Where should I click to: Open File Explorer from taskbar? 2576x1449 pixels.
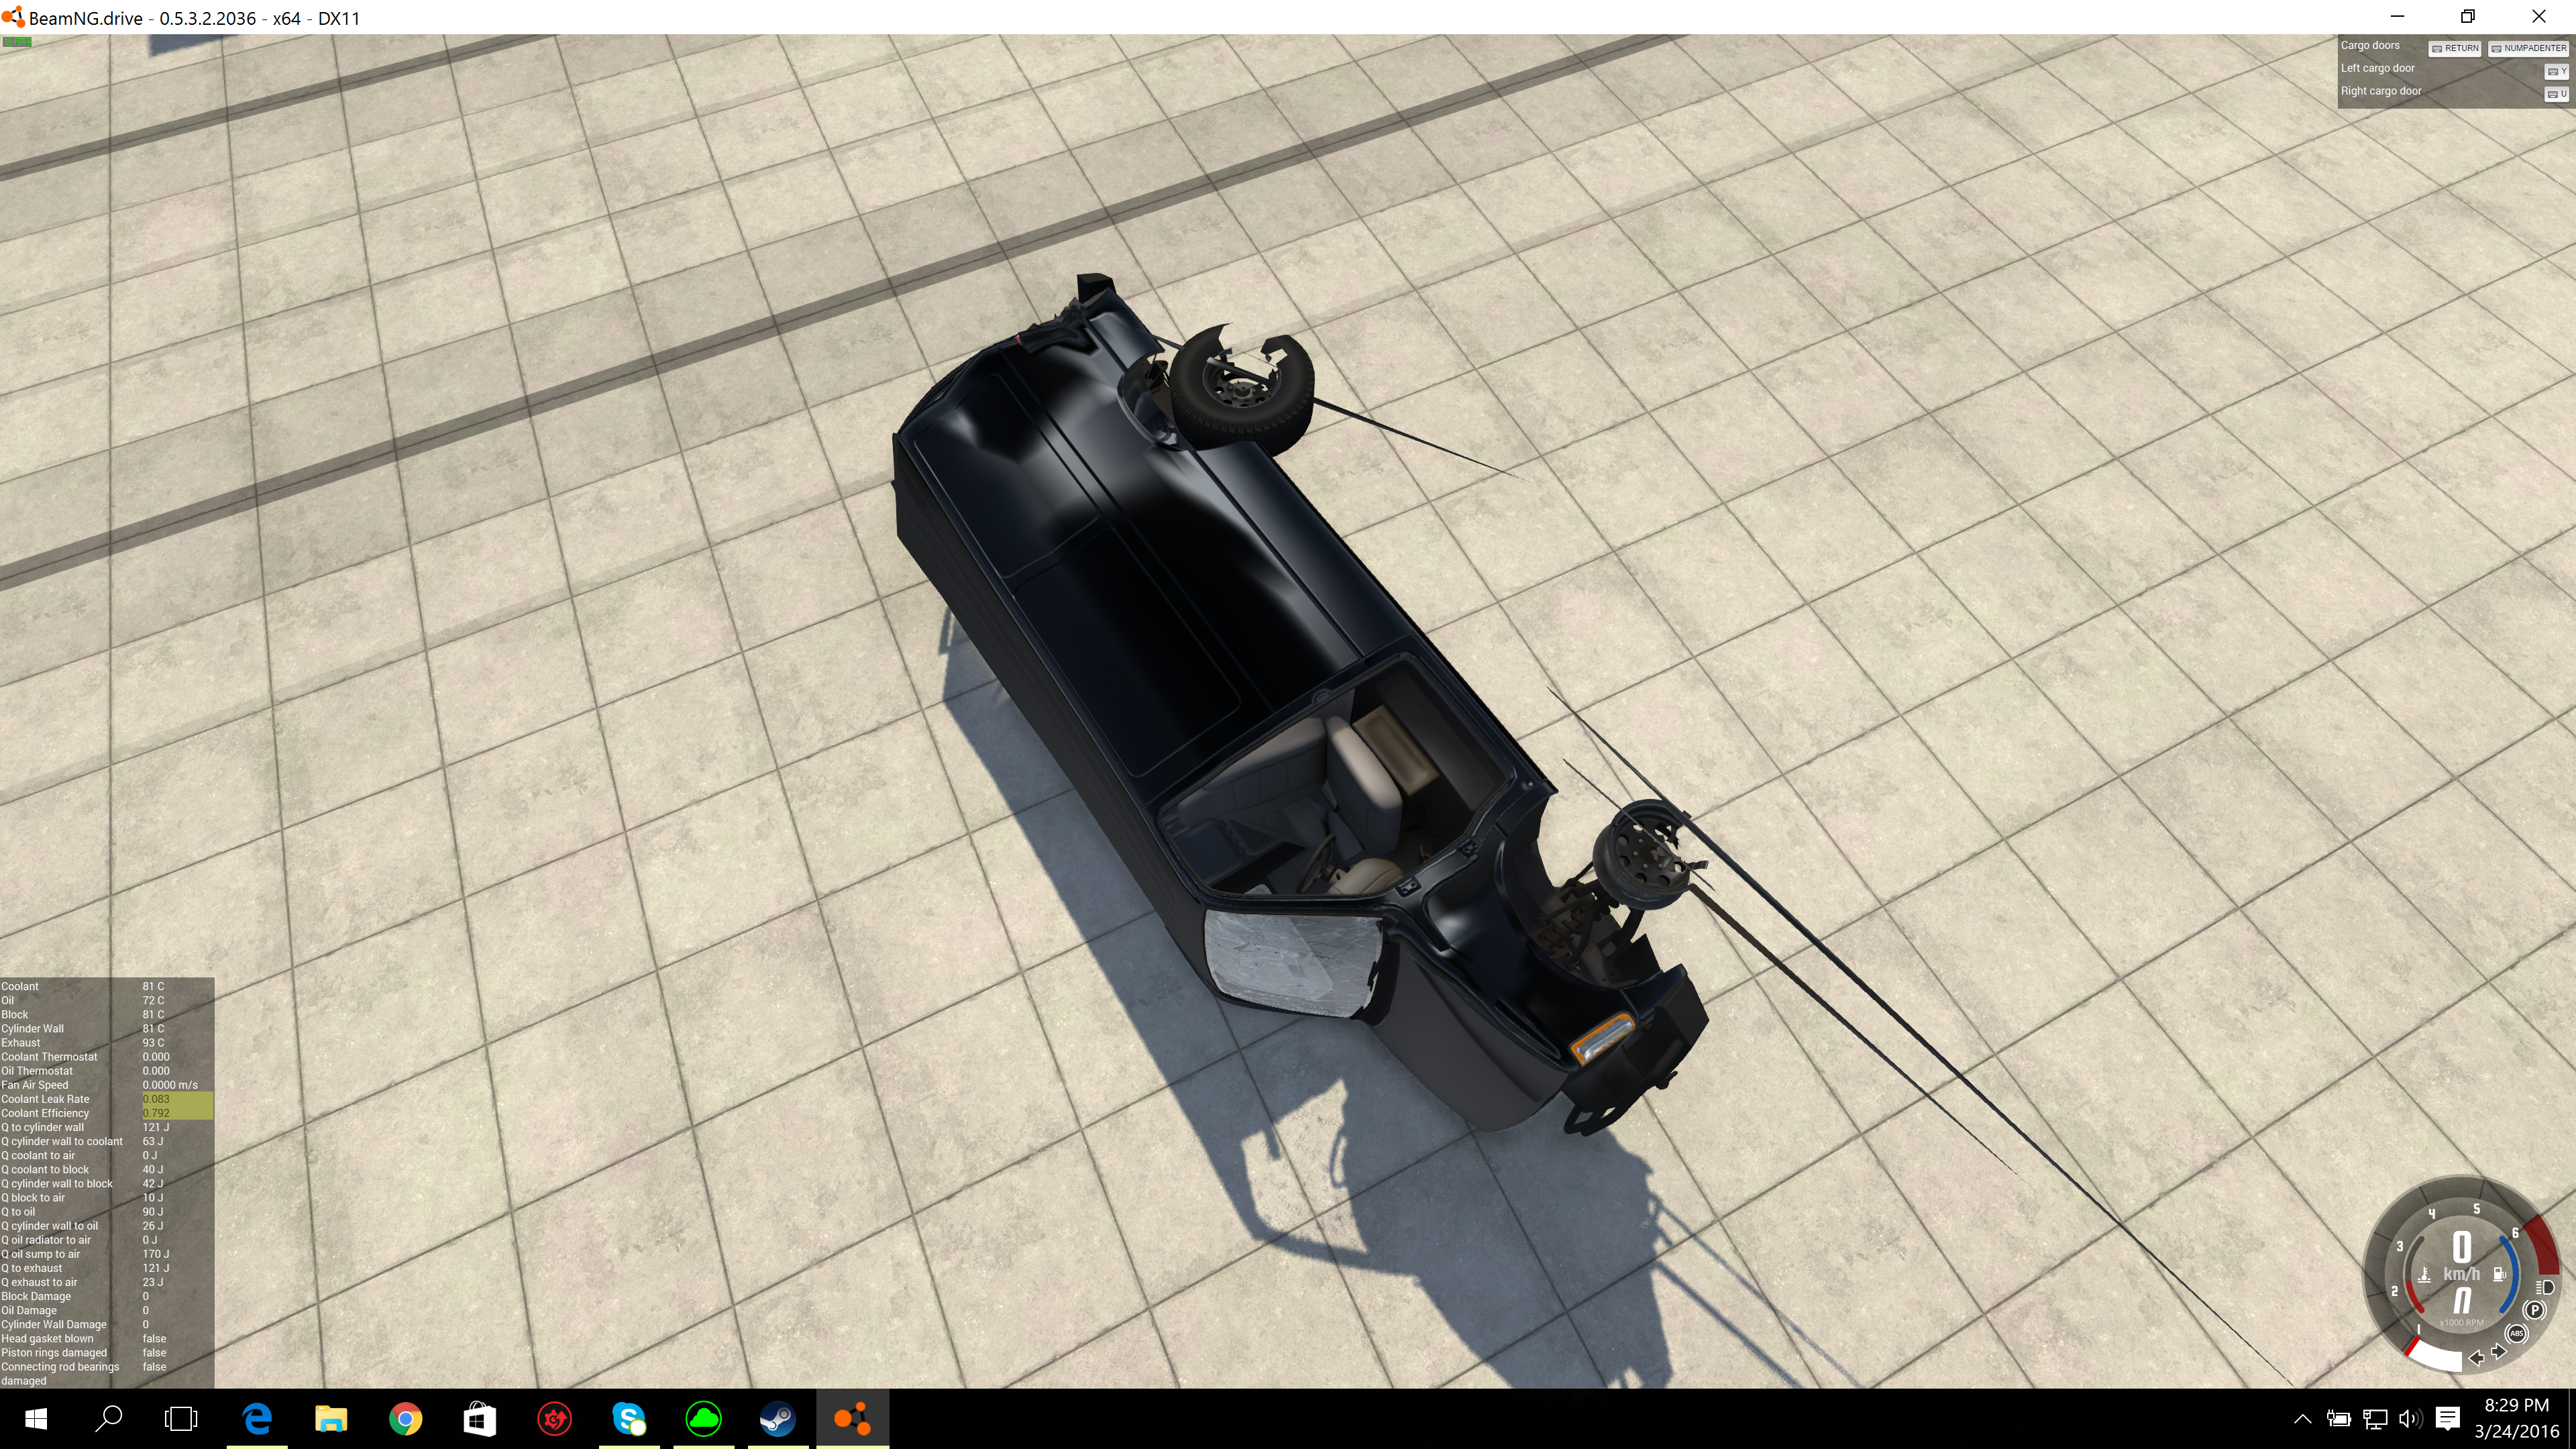(x=331, y=1418)
